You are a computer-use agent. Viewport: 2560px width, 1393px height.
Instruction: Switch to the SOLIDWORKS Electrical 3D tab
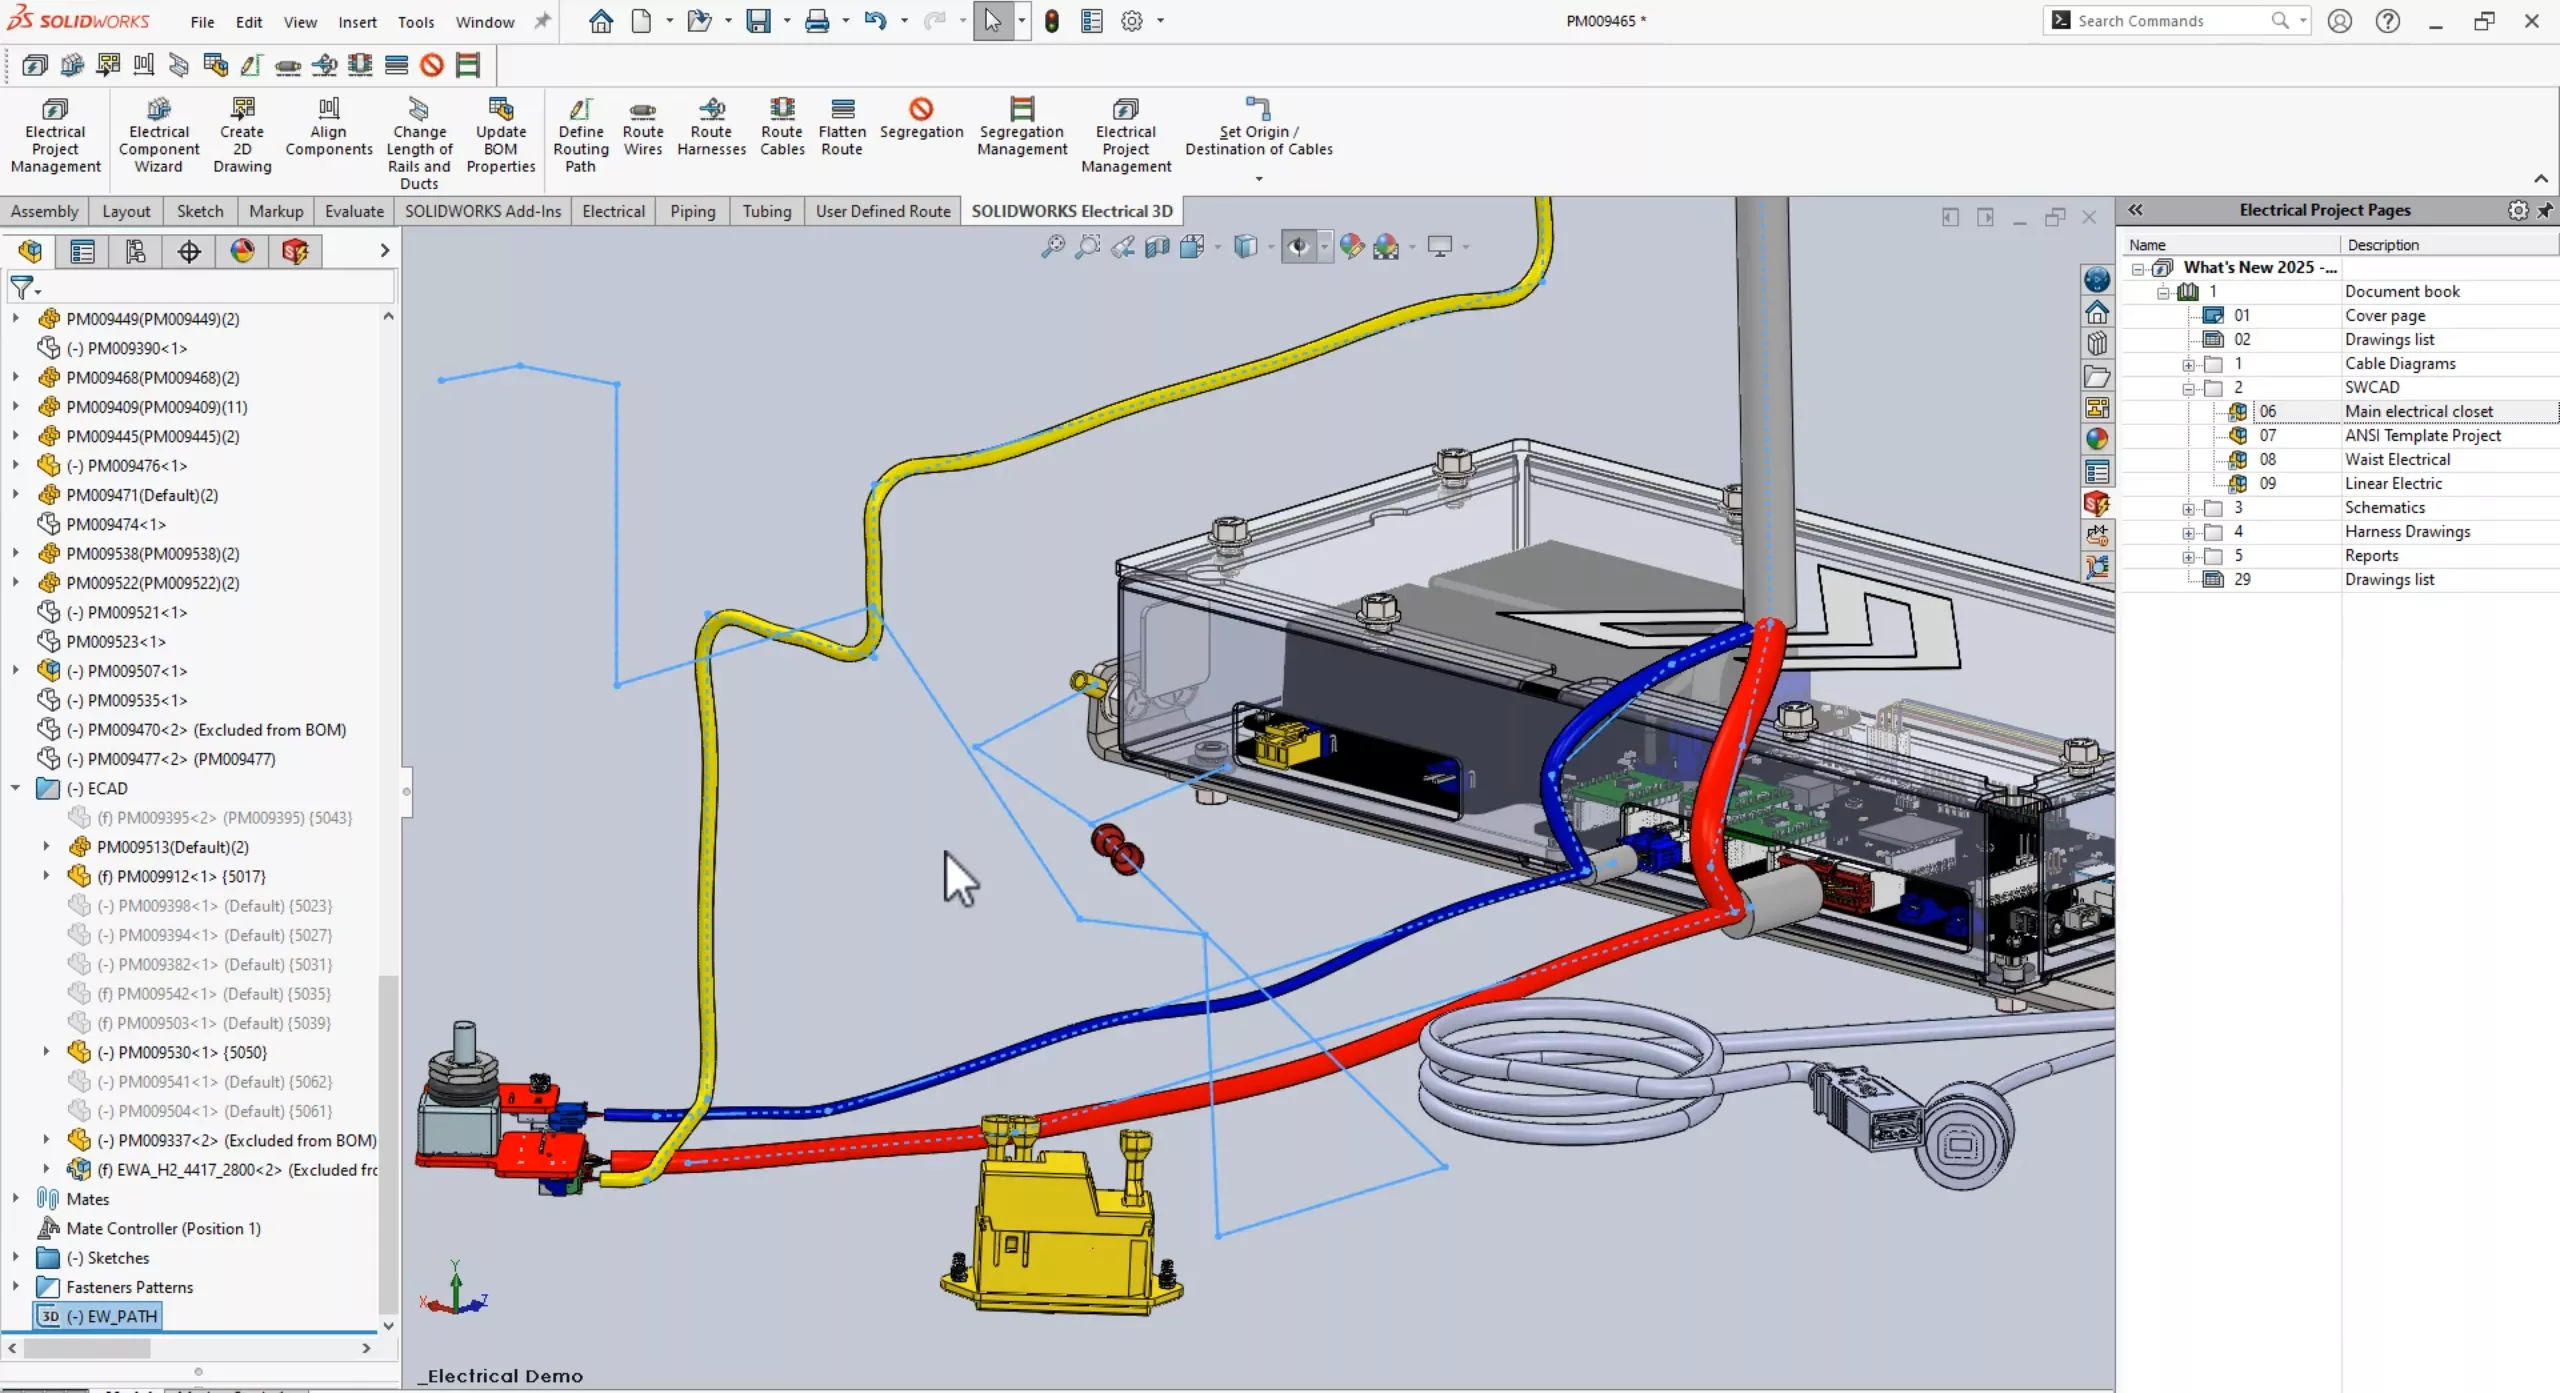pos(1068,209)
